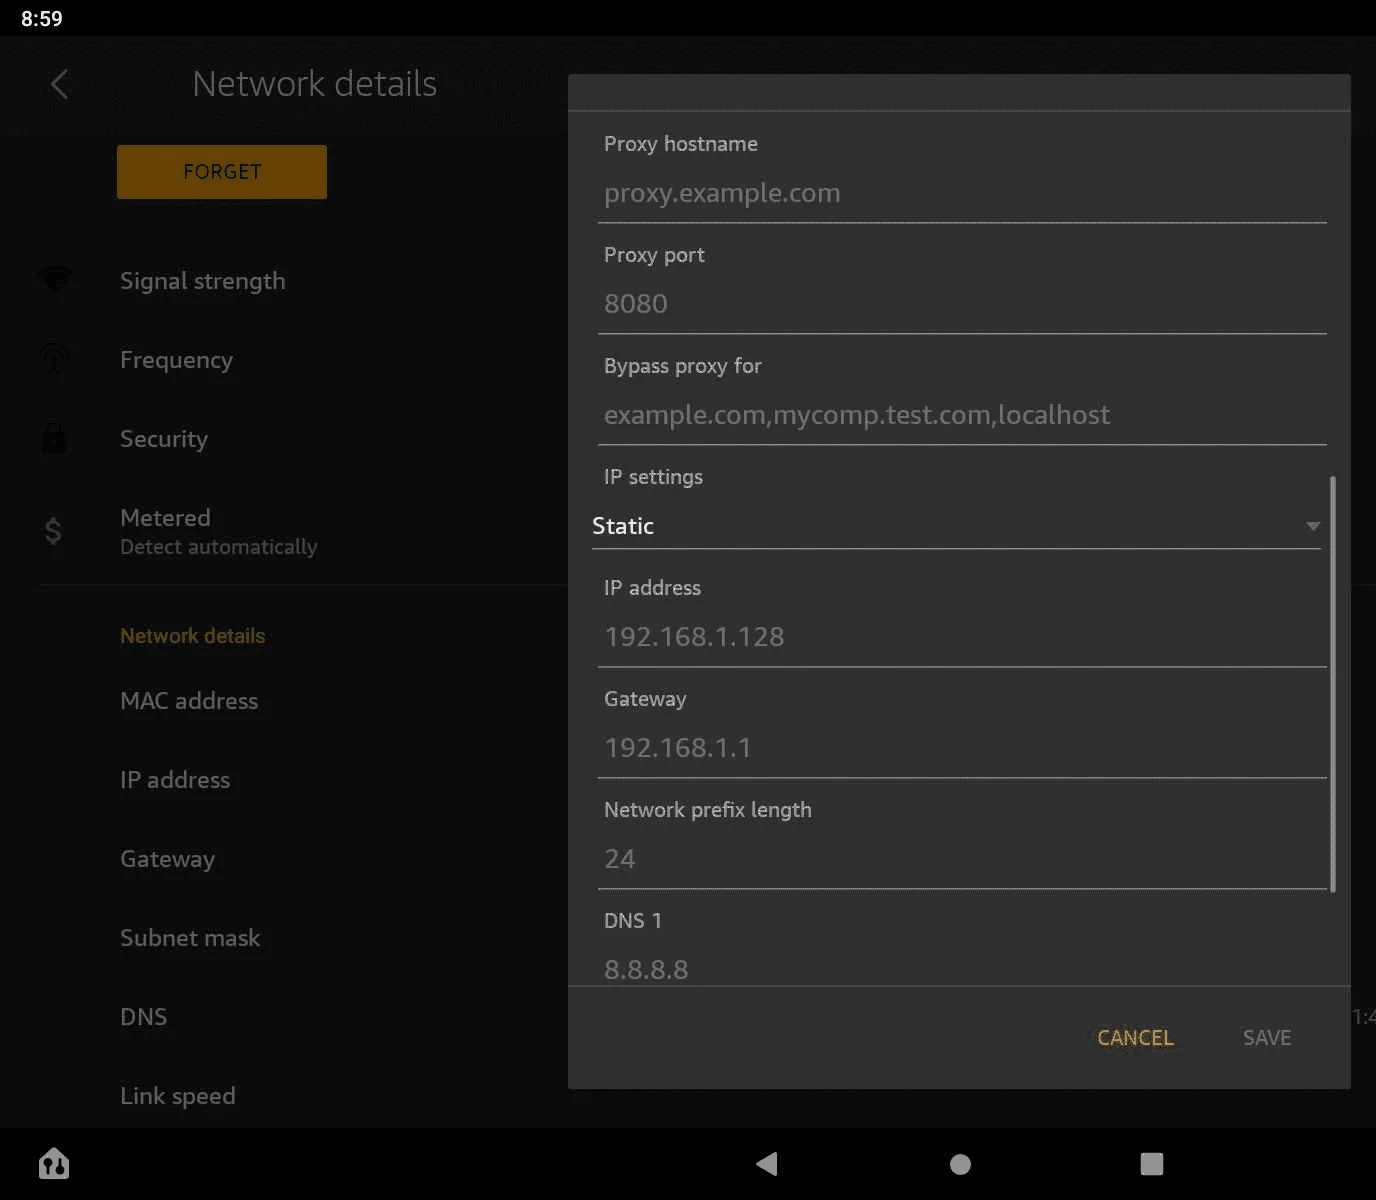
Task: Click the Security lock icon
Action: [54, 438]
